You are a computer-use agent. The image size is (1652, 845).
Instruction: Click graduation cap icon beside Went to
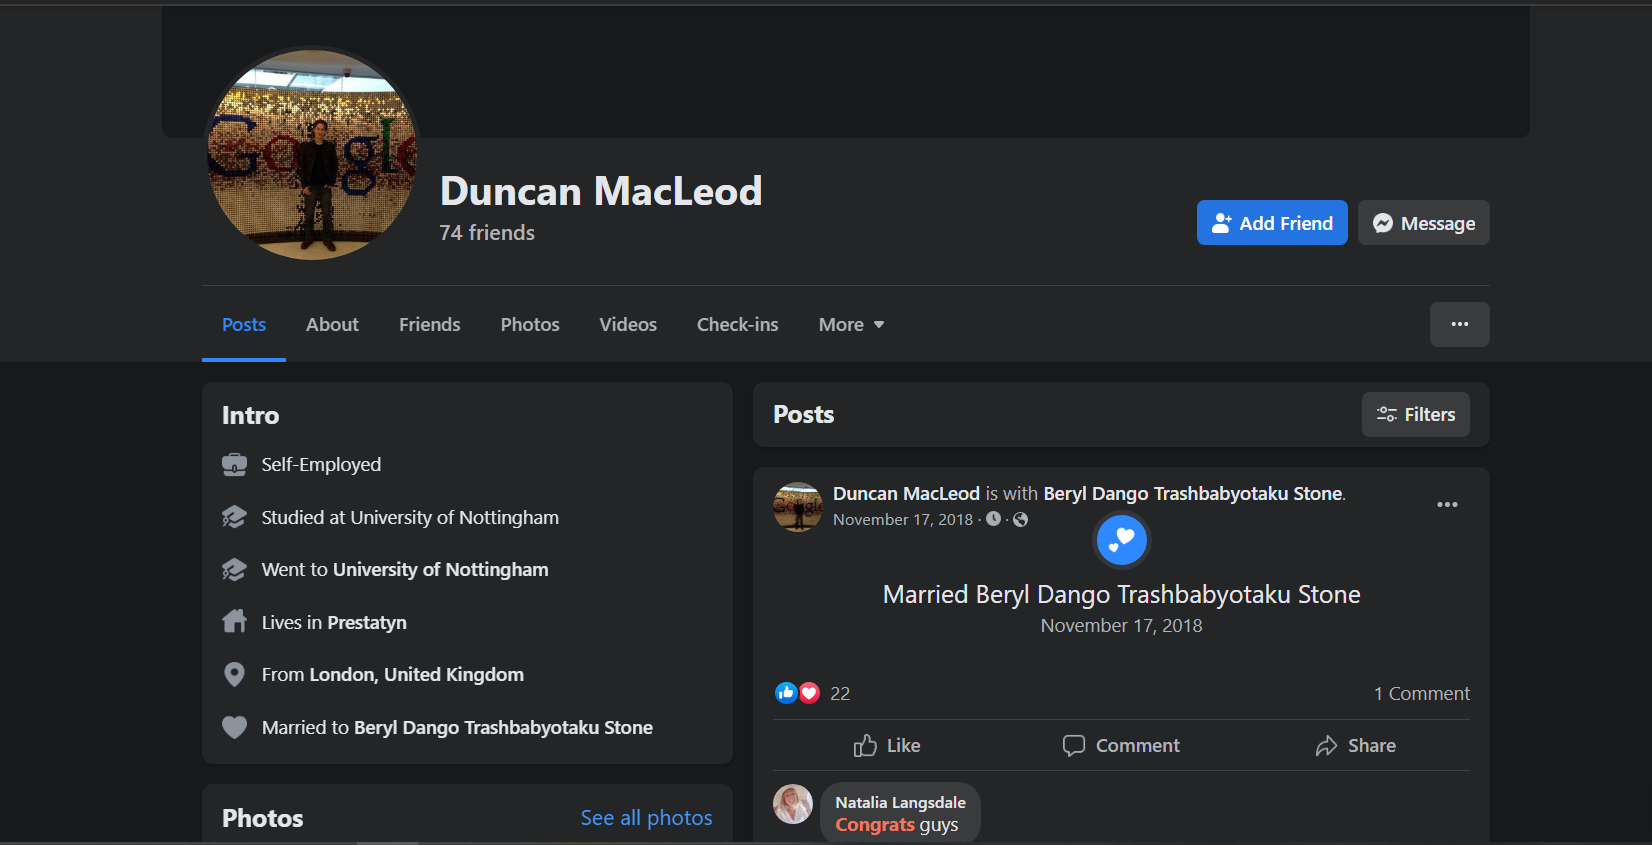click(x=234, y=569)
